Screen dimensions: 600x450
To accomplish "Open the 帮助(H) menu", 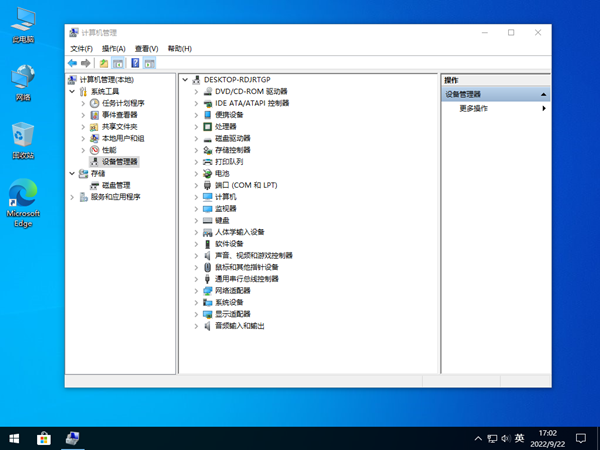I will [179, 49].
